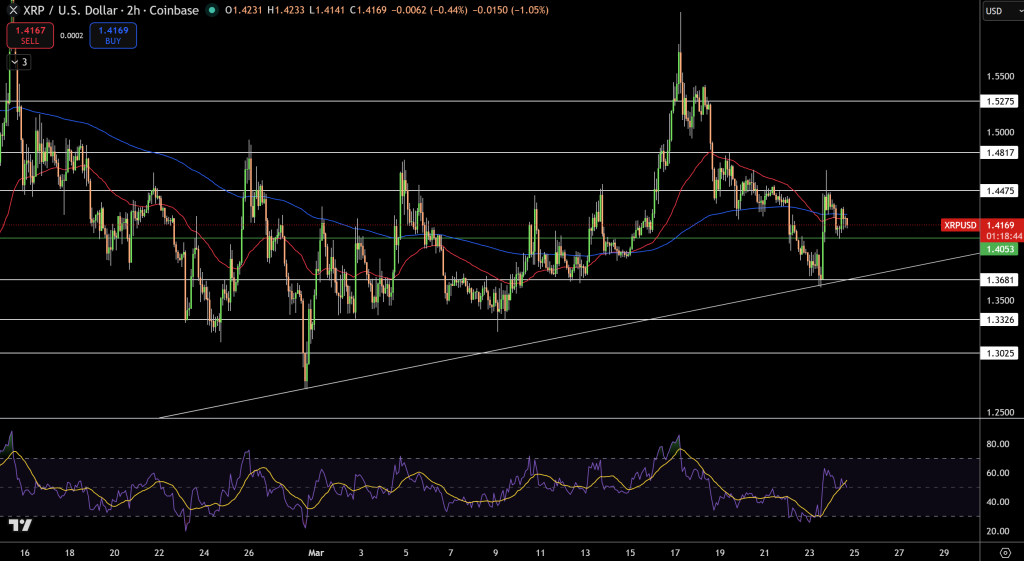Screen dimensions: 1024x561
Task: Select the green 1.4053 price label
Action: pos(999,249)
